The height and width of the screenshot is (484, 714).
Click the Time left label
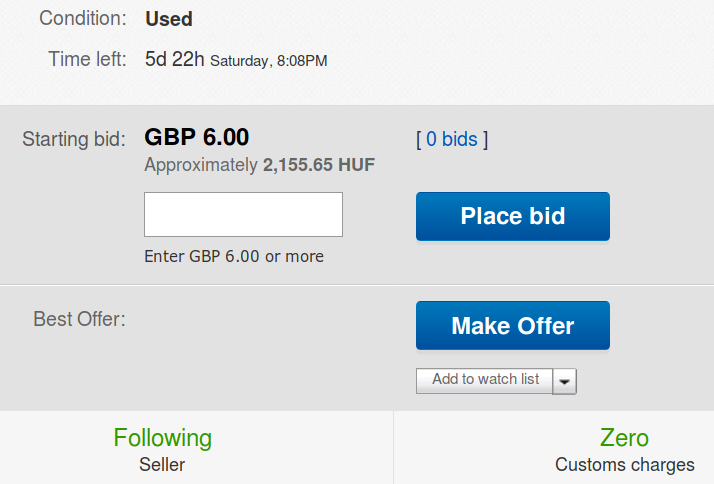[87, 59]
